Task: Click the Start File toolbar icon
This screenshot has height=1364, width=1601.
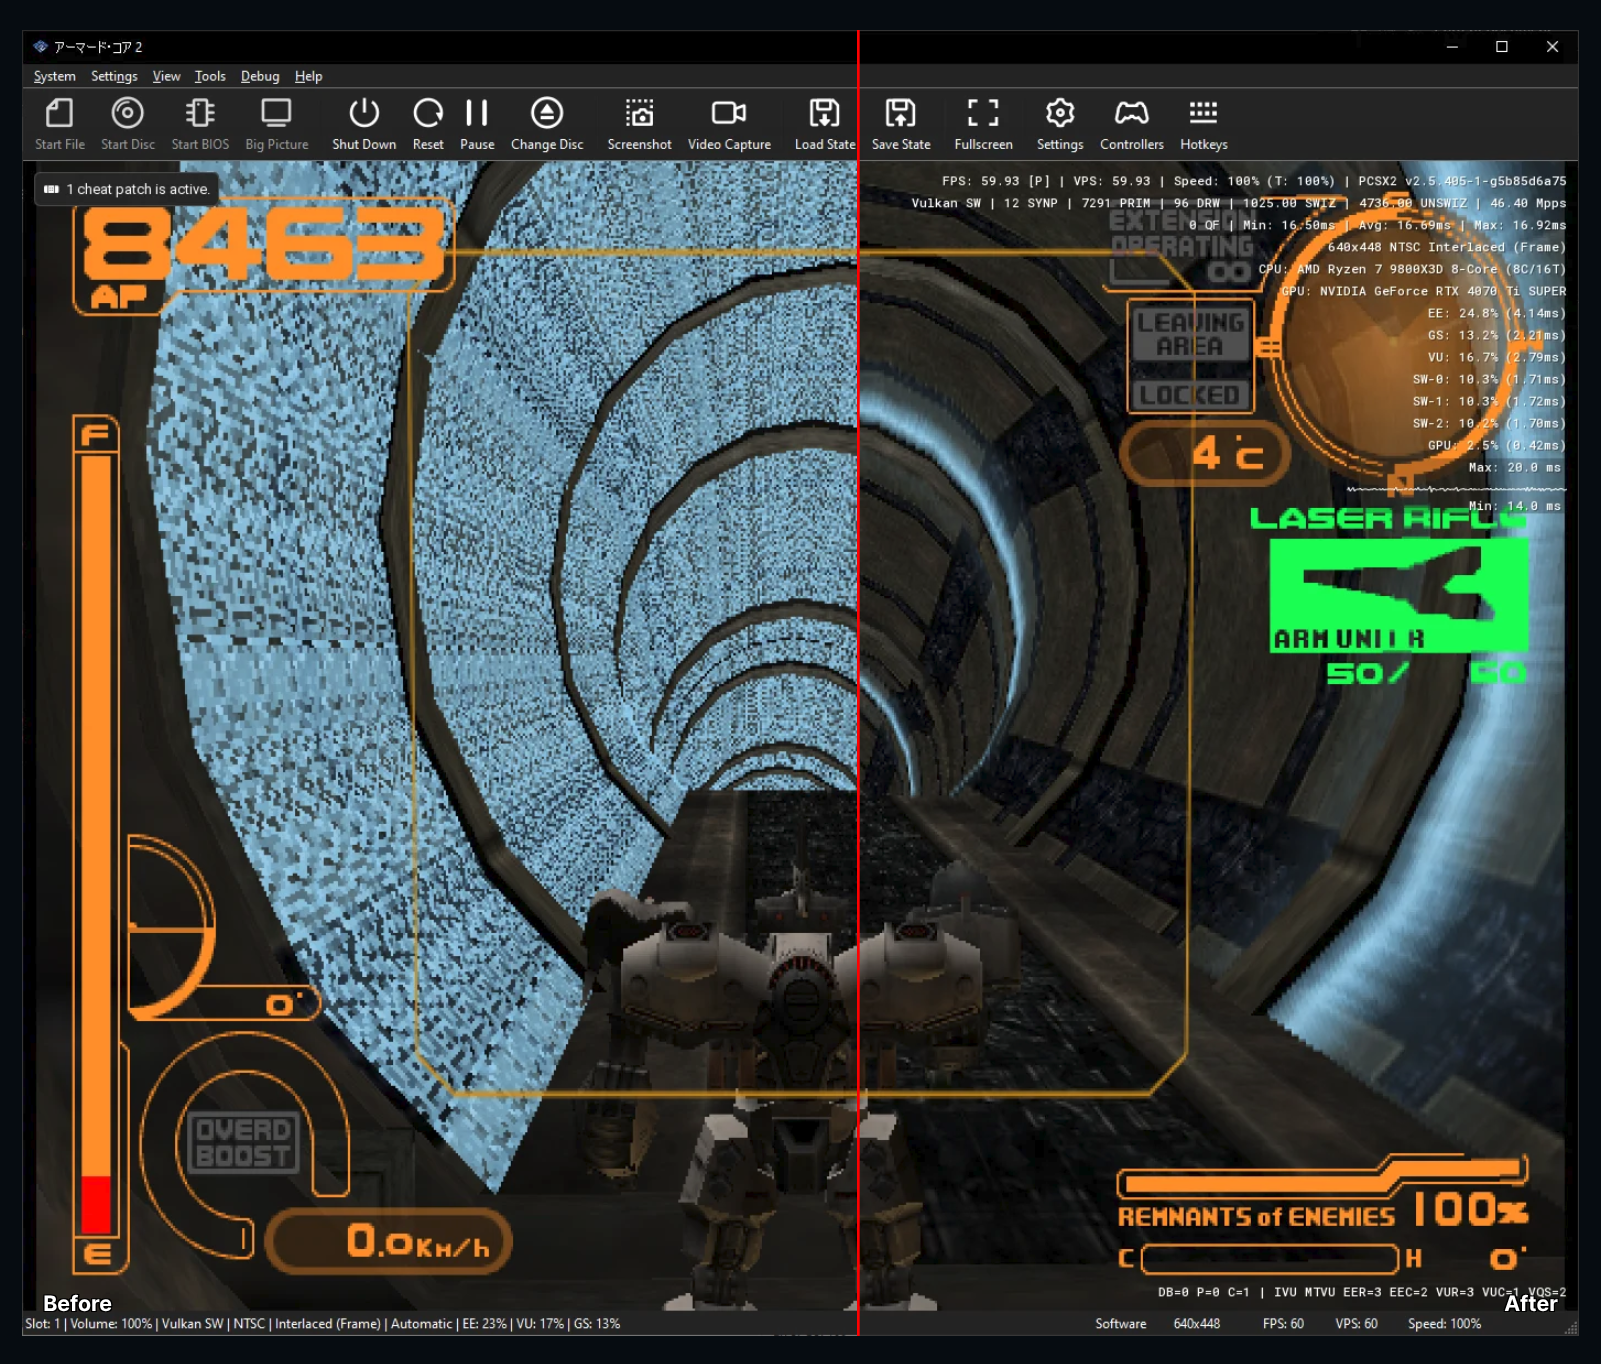Action: click(60, 123)
